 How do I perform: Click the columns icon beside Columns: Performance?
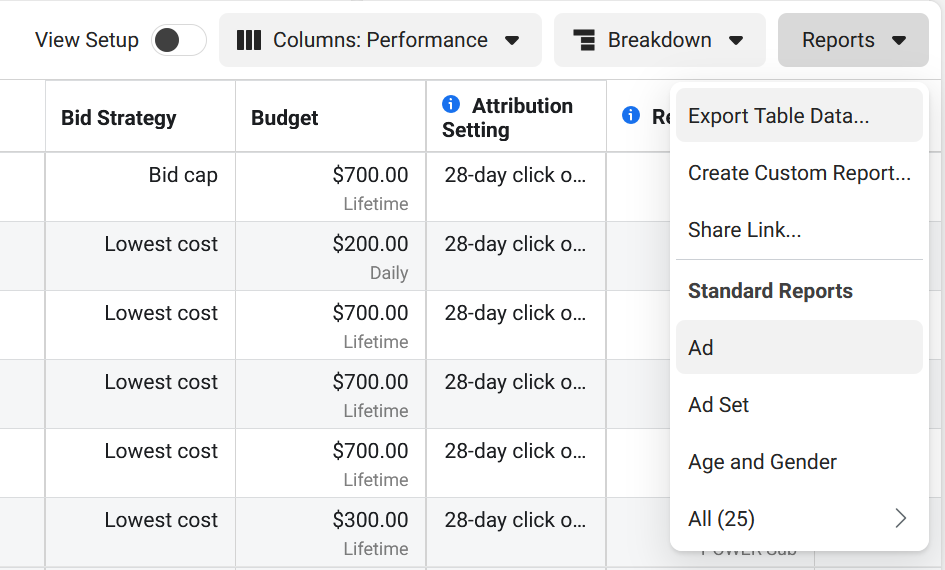point(249,41)
